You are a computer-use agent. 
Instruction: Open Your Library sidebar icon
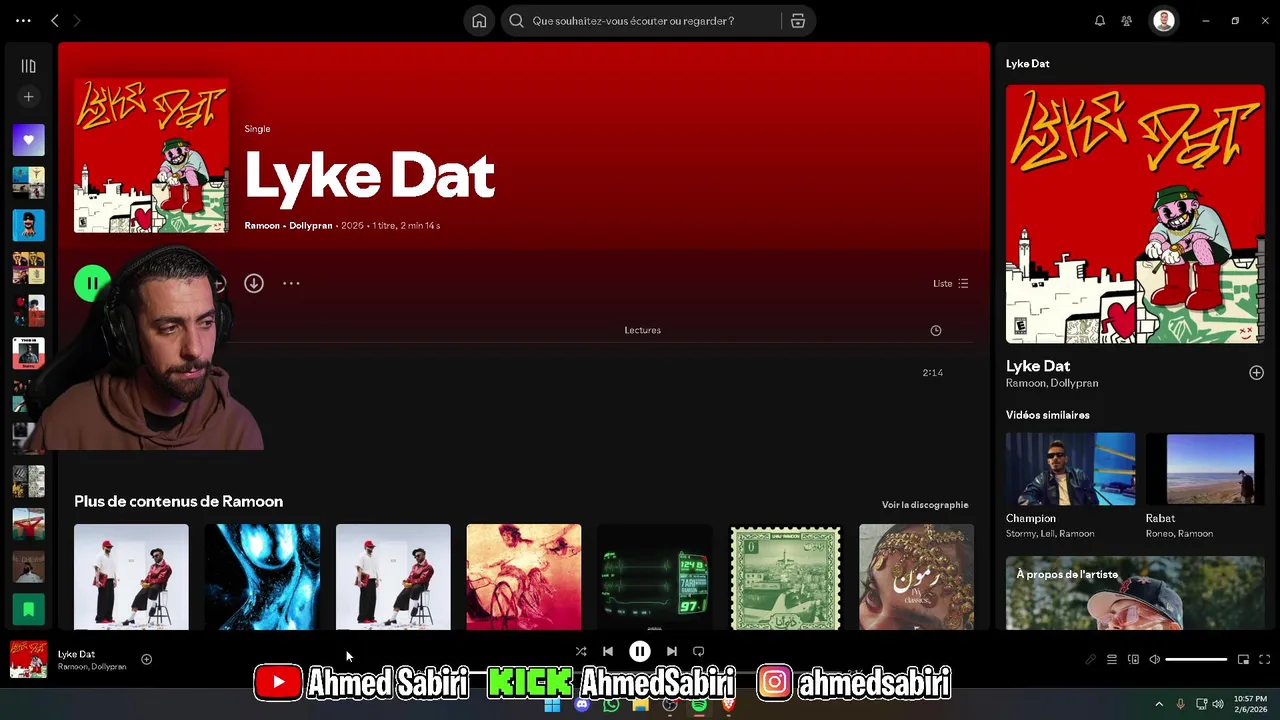tap(28, 66)
